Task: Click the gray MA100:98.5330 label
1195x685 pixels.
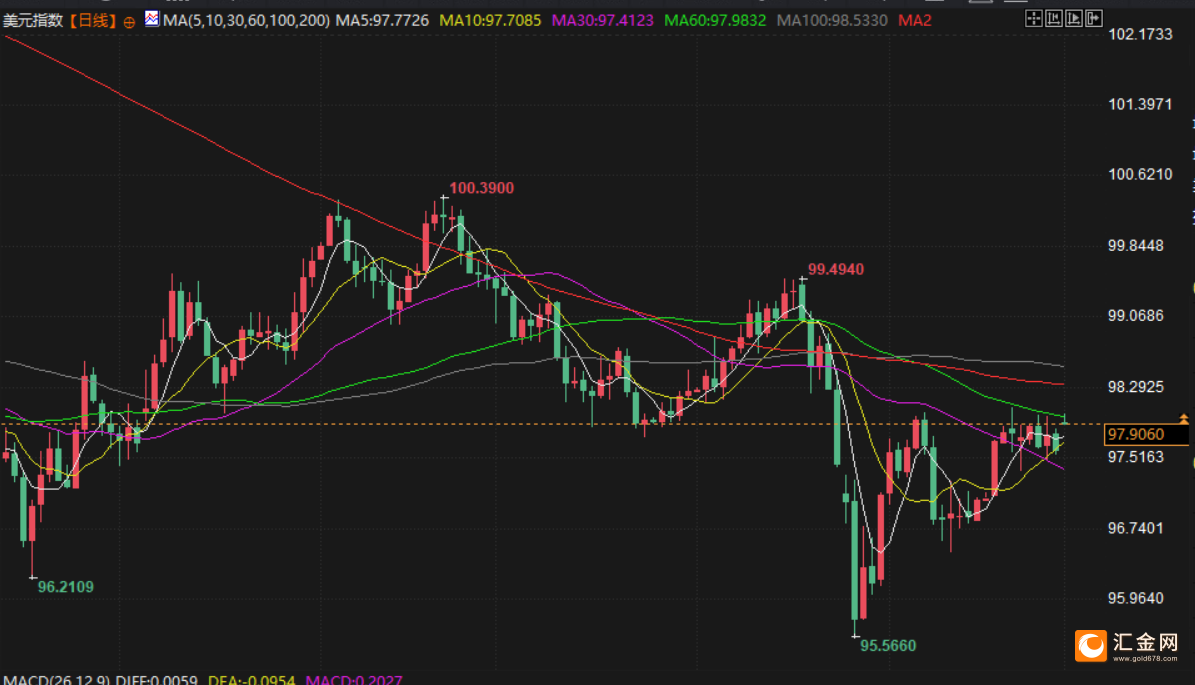Action: (831, 21)
